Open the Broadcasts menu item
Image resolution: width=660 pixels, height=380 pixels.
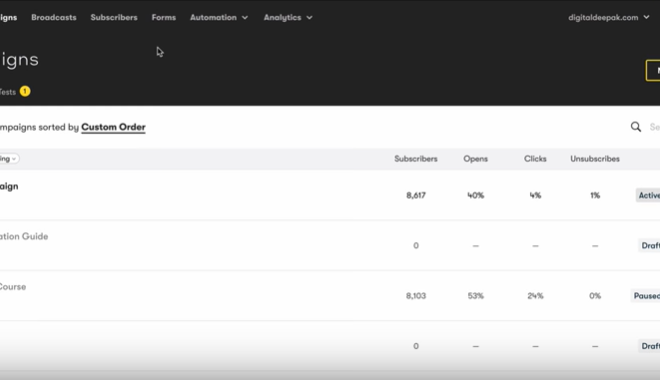click(54, 17)
